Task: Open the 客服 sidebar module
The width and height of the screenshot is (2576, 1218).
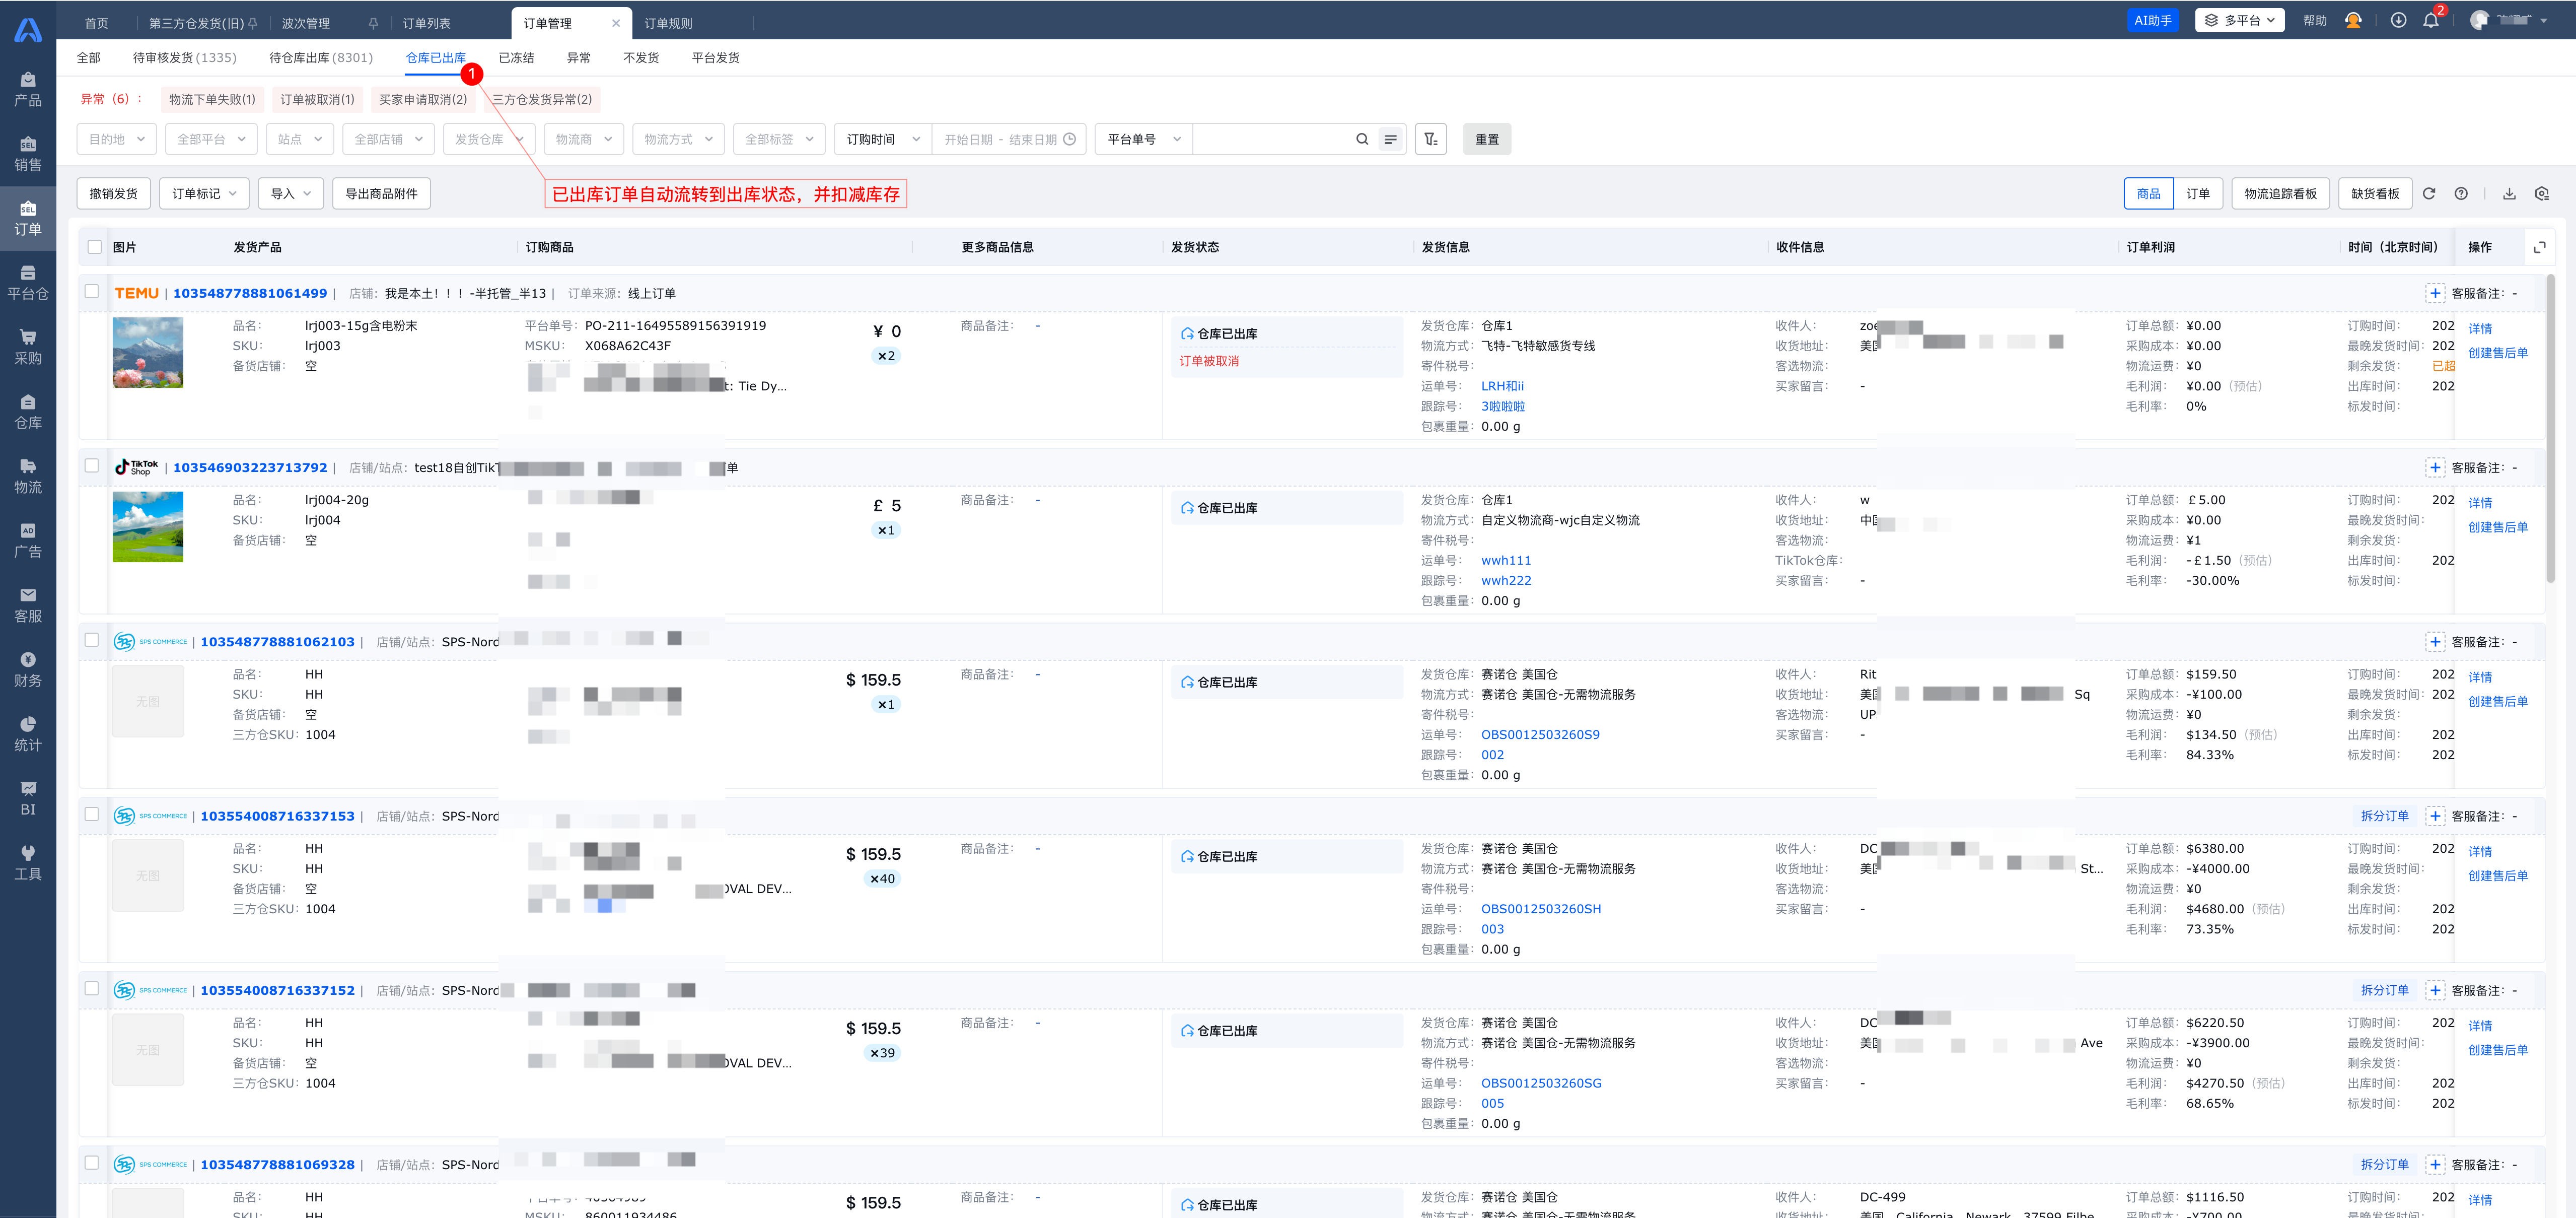Action: click(x=28, y=605)
